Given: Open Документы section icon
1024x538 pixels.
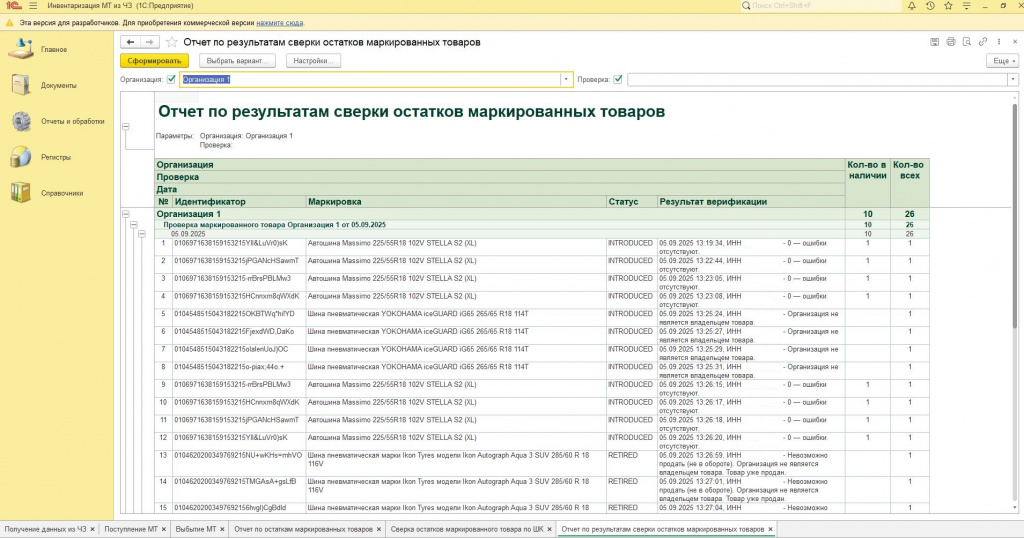Looking at the screenshot, I should [21, 85].
